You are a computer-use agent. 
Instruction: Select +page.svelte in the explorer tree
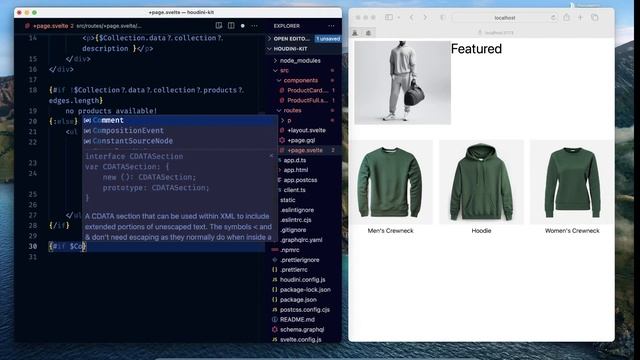coord(306,150)
